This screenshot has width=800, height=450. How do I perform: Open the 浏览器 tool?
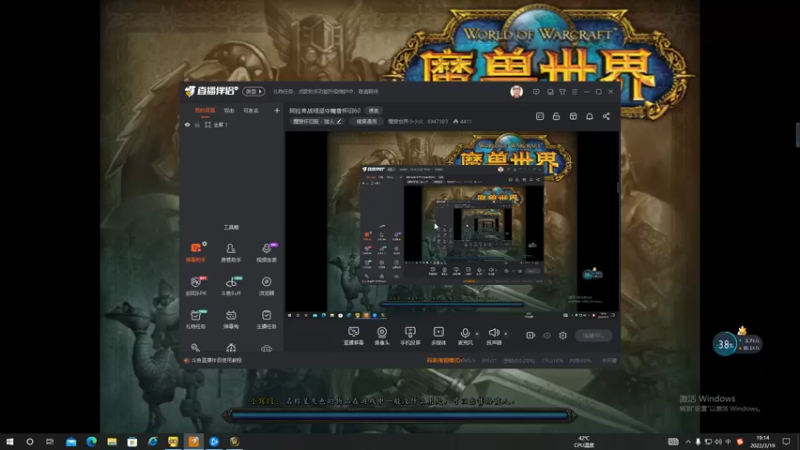[266, 286]
